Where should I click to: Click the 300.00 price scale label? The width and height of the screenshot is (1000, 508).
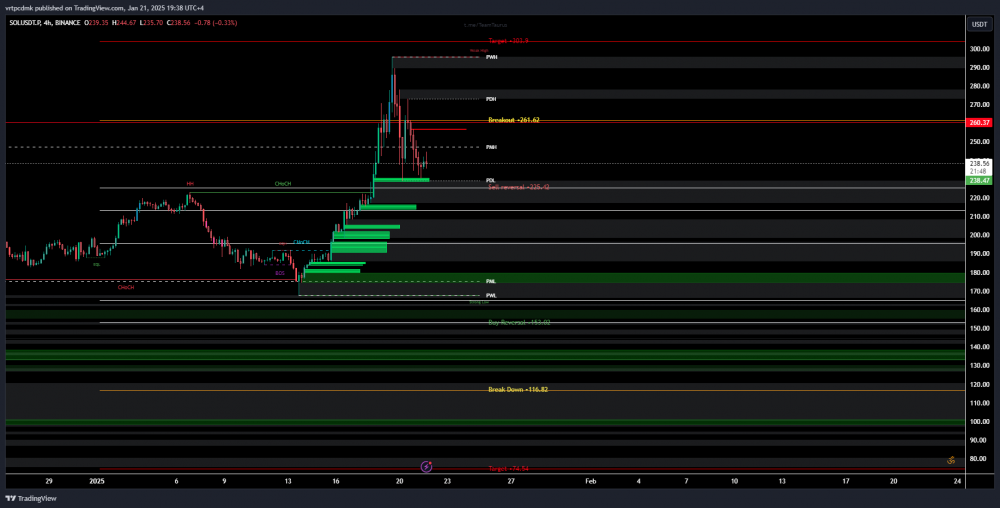(979, 49)
